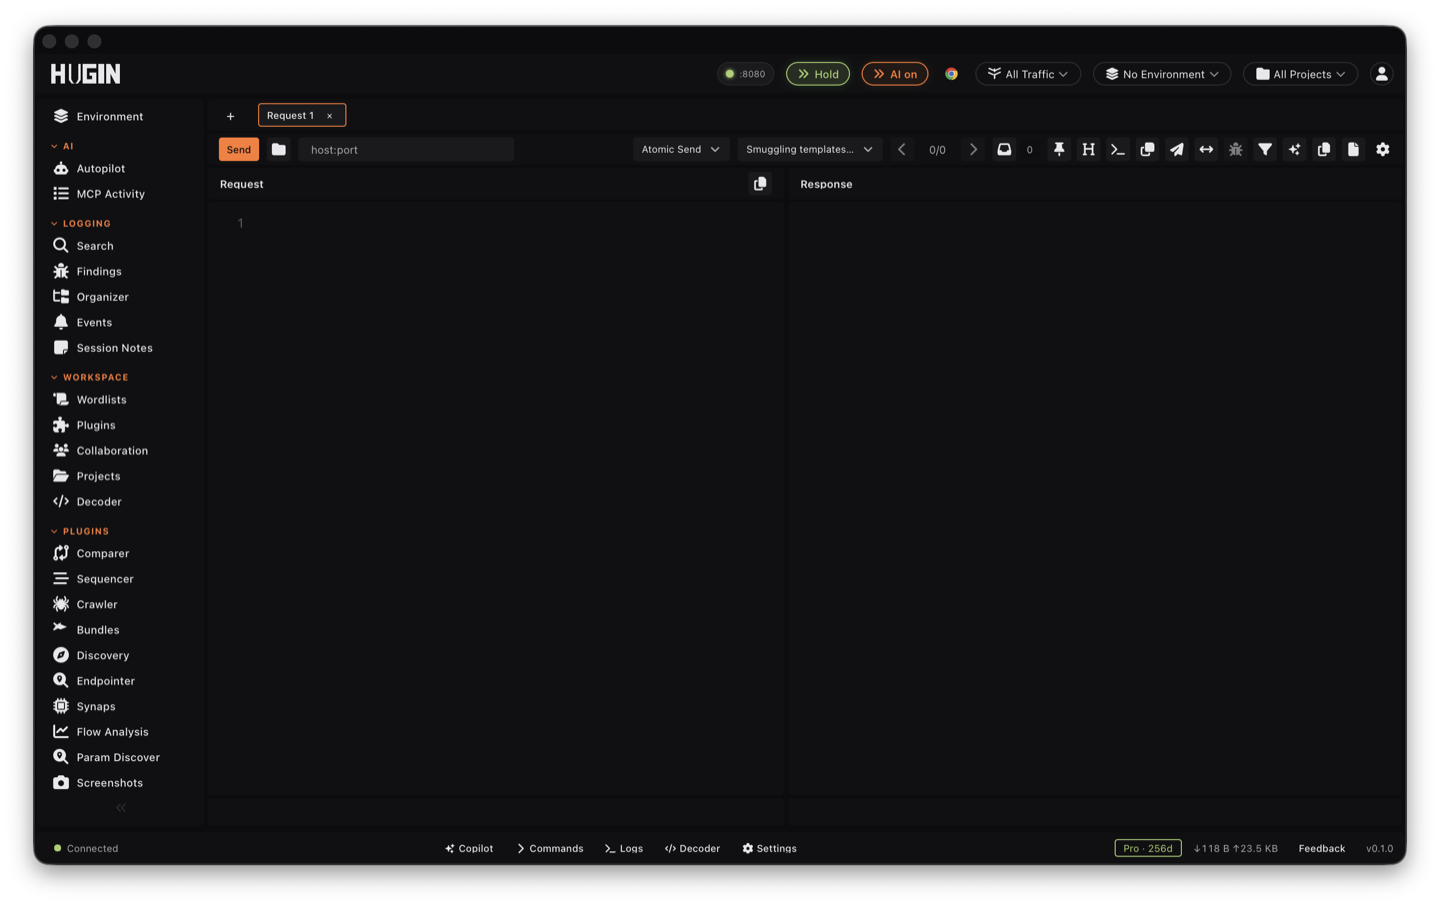This screenshot has height=906, width=1440.
Task: Open Copilot from the bottom bar
Action: (x=469, y=848)
